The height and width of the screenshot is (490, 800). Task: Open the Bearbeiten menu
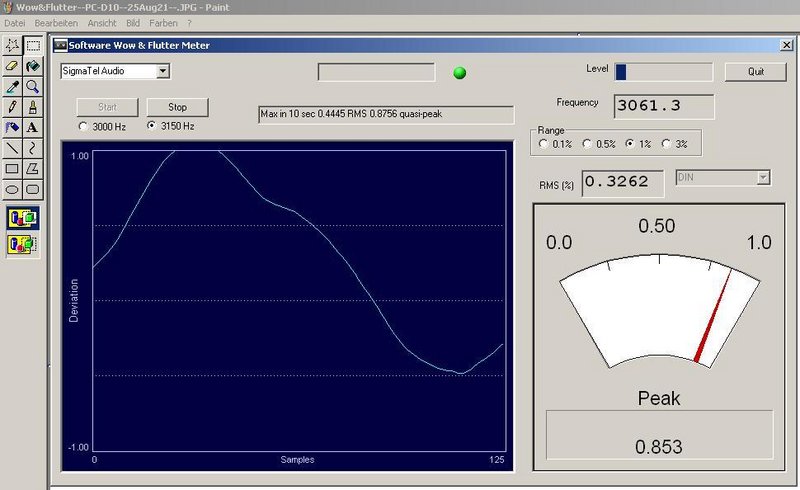[56, 23]
